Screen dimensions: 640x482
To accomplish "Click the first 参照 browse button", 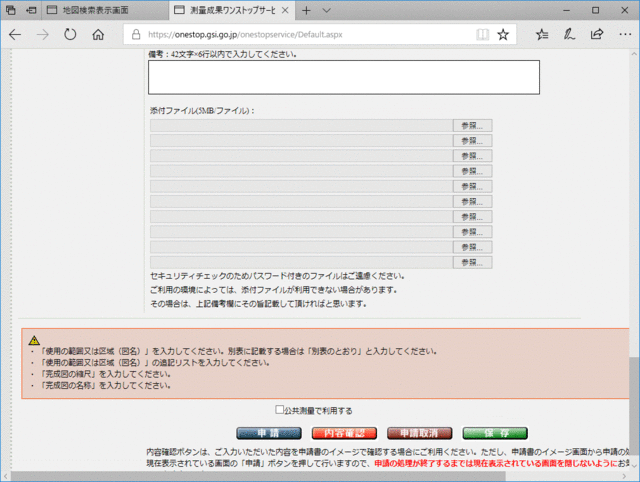I will click(x=472, y=126).
